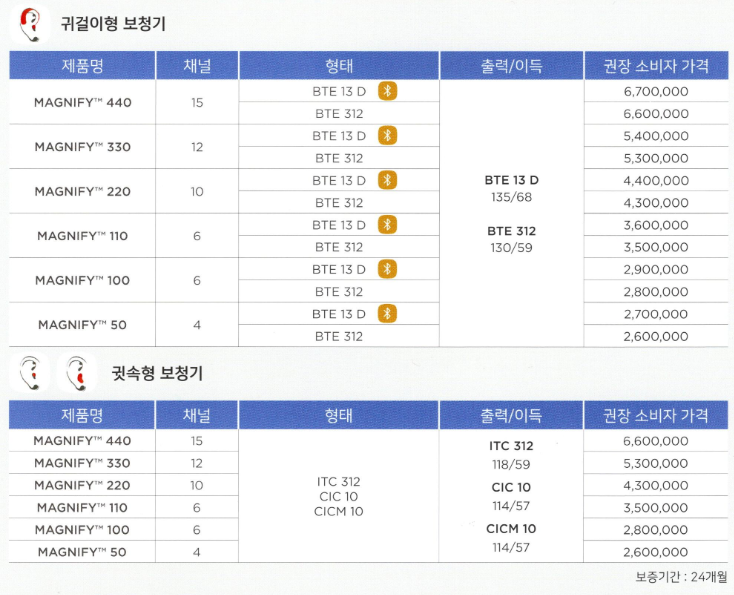This screenshot has width=734, height=595.
Task: Click the price 4,400,000
Action: (656, 180)
